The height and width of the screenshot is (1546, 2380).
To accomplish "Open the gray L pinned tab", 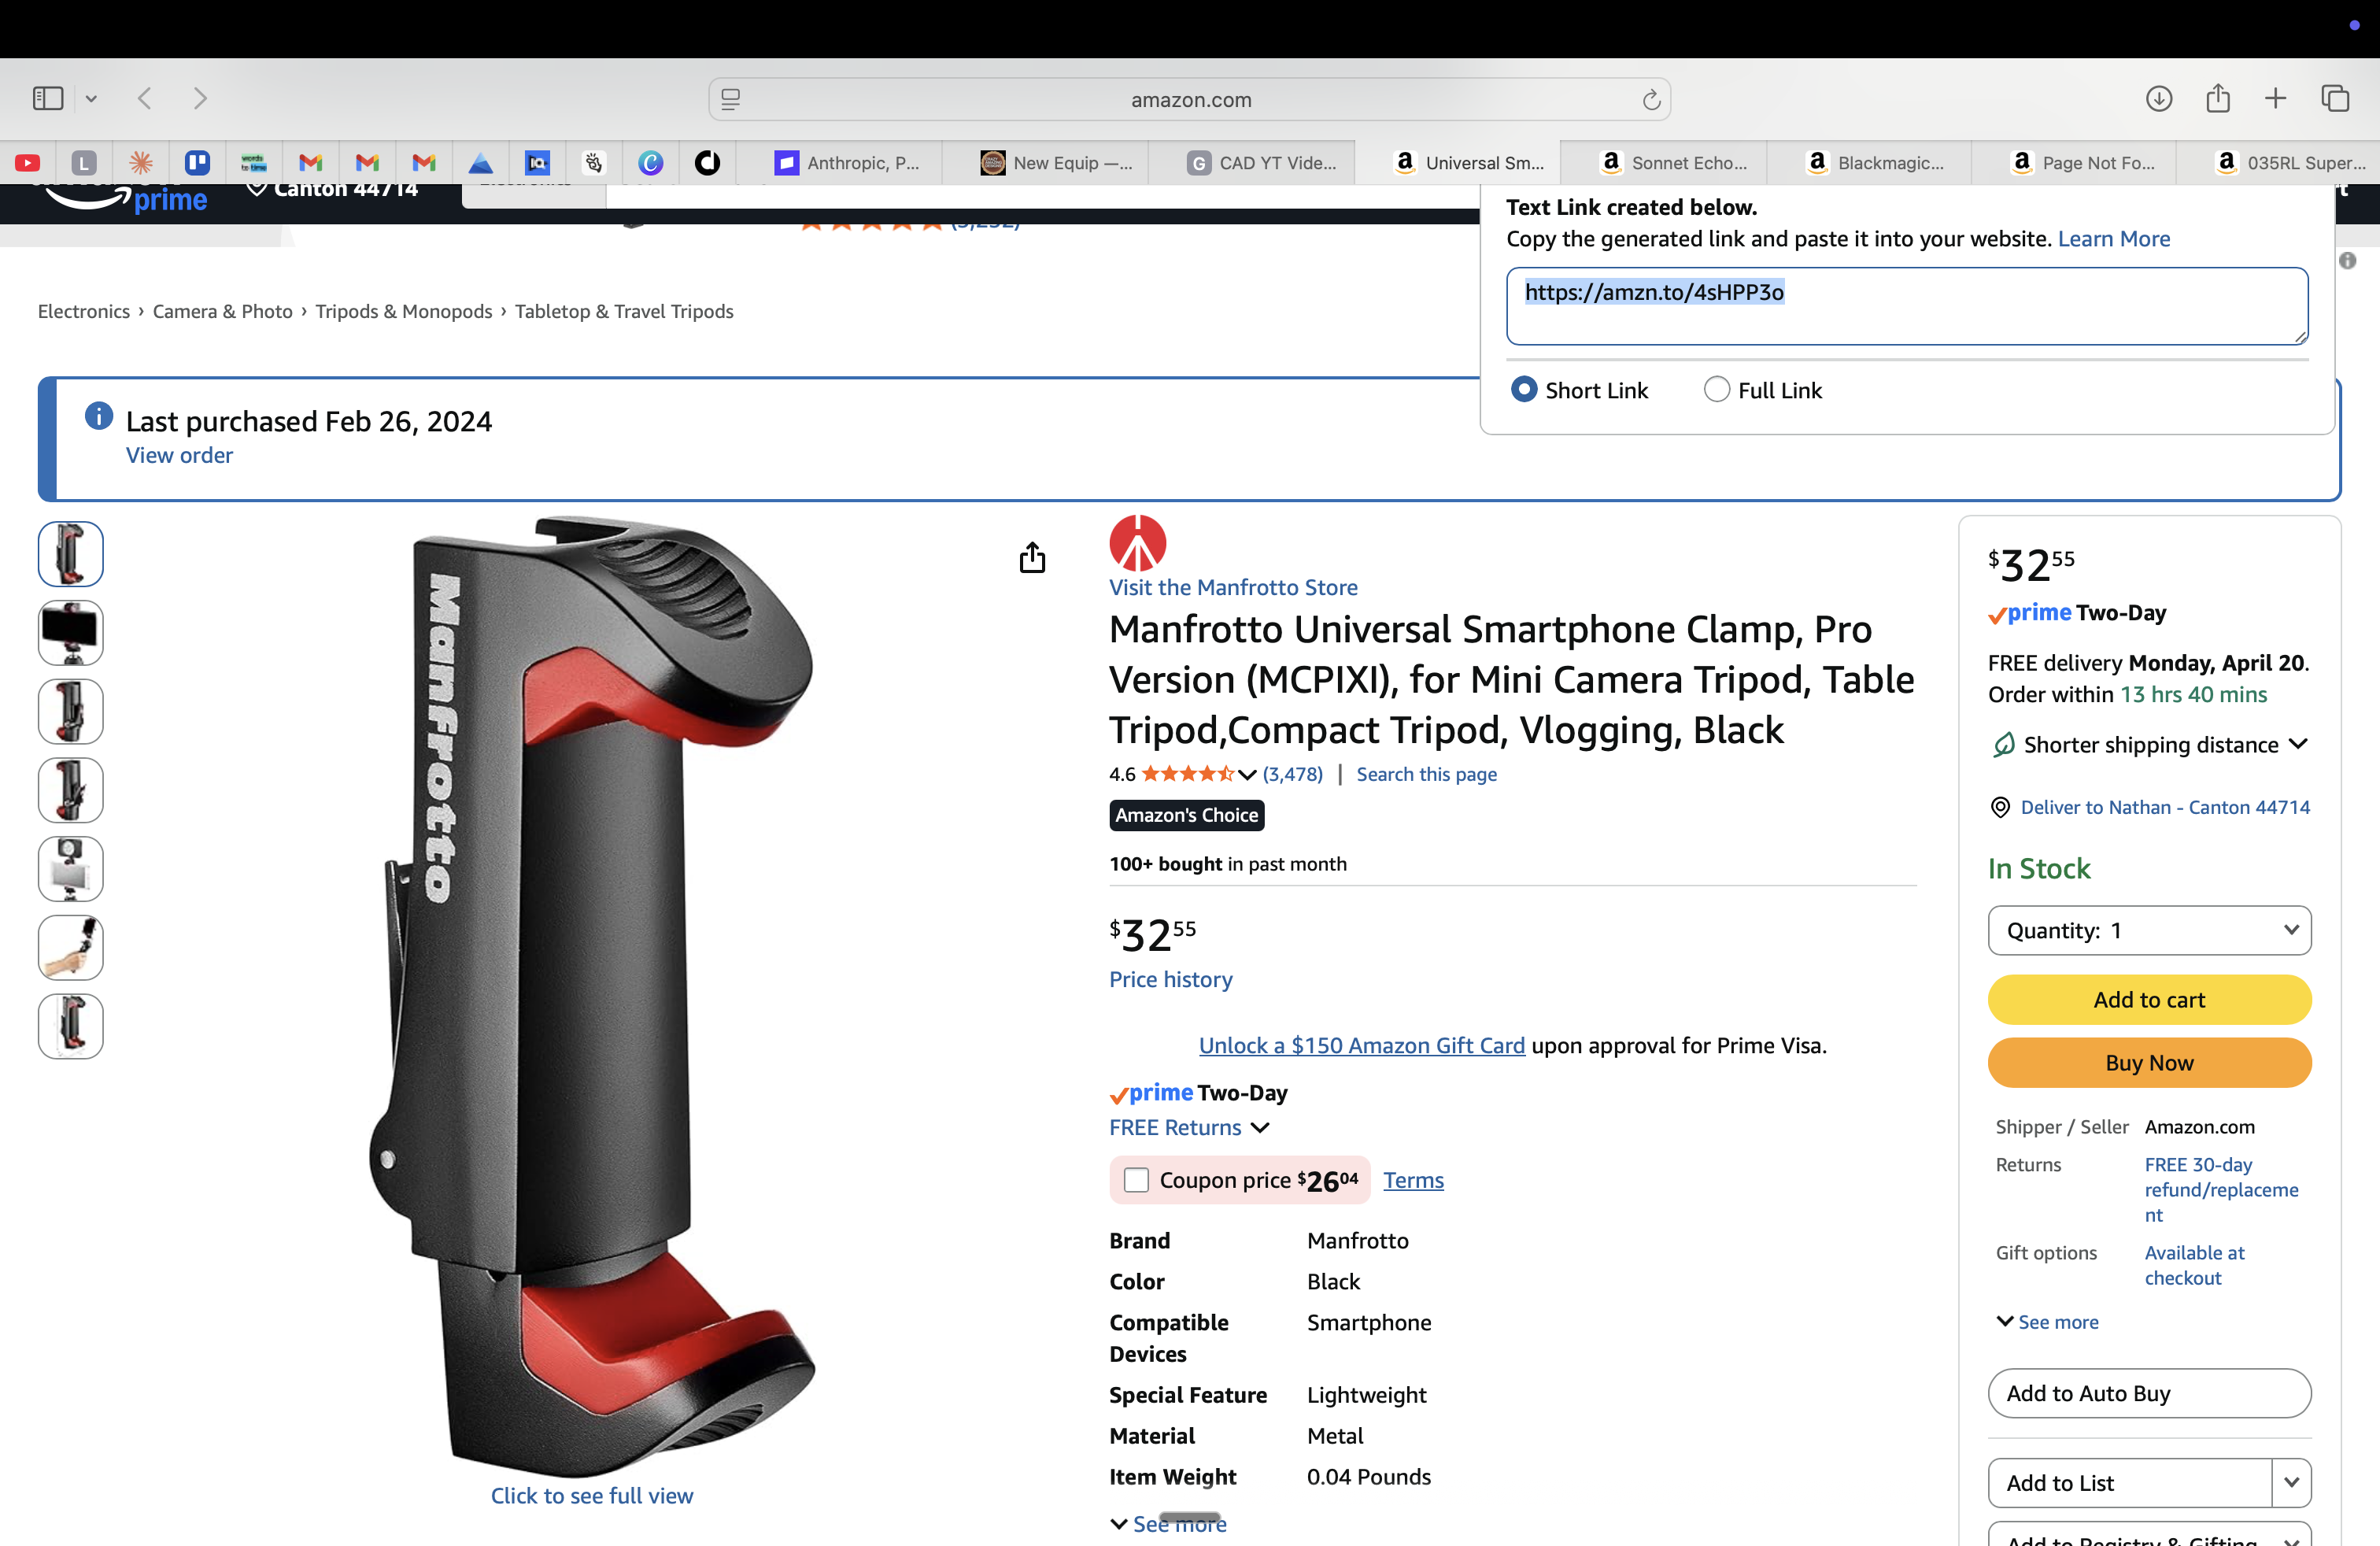I will [x=84, y=162].
